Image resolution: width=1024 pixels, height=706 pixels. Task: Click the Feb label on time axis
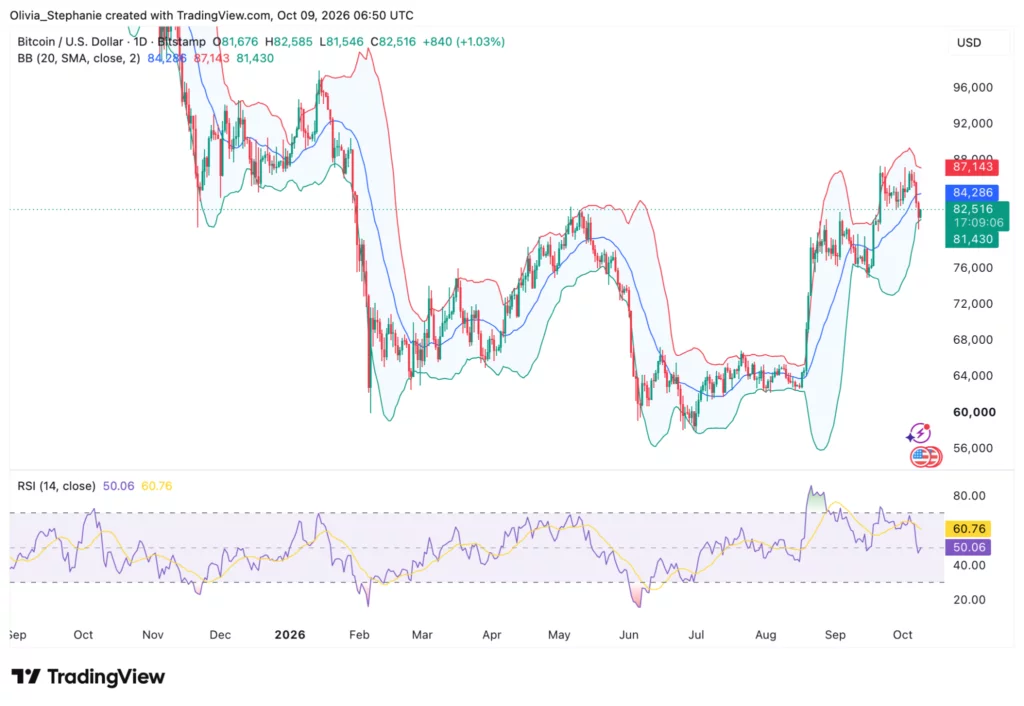(x=359, y=635)
